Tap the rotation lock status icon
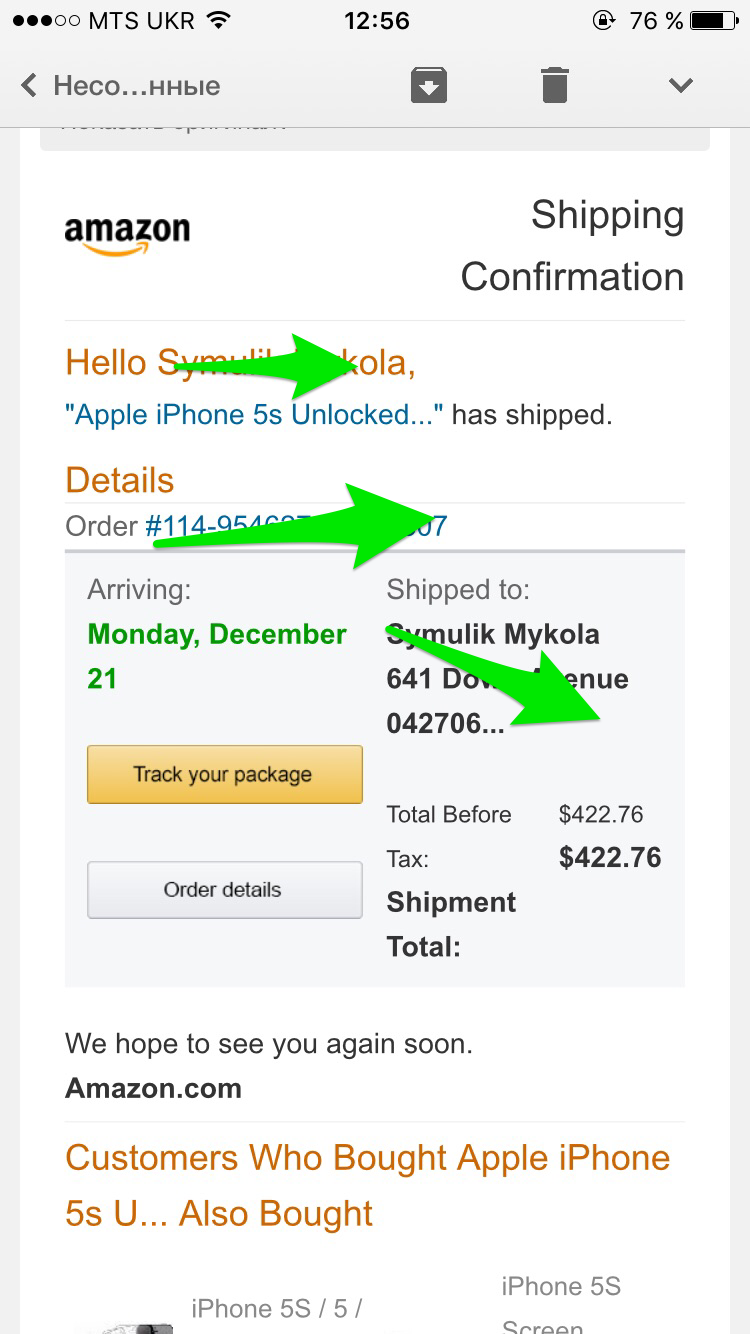The image size is (750, 1334). pos(604,20)
